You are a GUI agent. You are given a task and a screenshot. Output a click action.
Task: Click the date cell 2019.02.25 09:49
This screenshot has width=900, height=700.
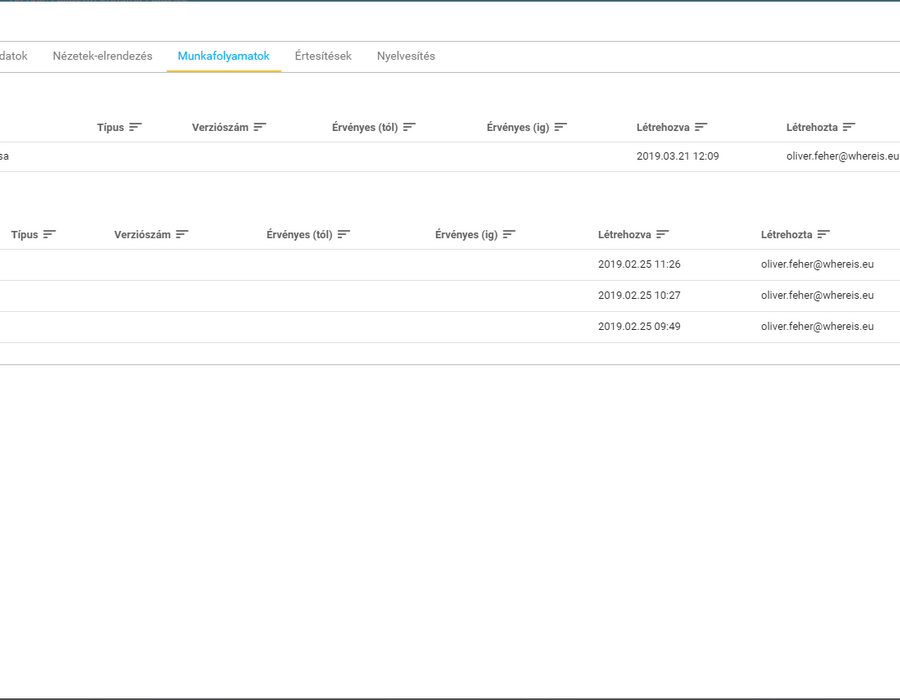(x=639, y=326)
